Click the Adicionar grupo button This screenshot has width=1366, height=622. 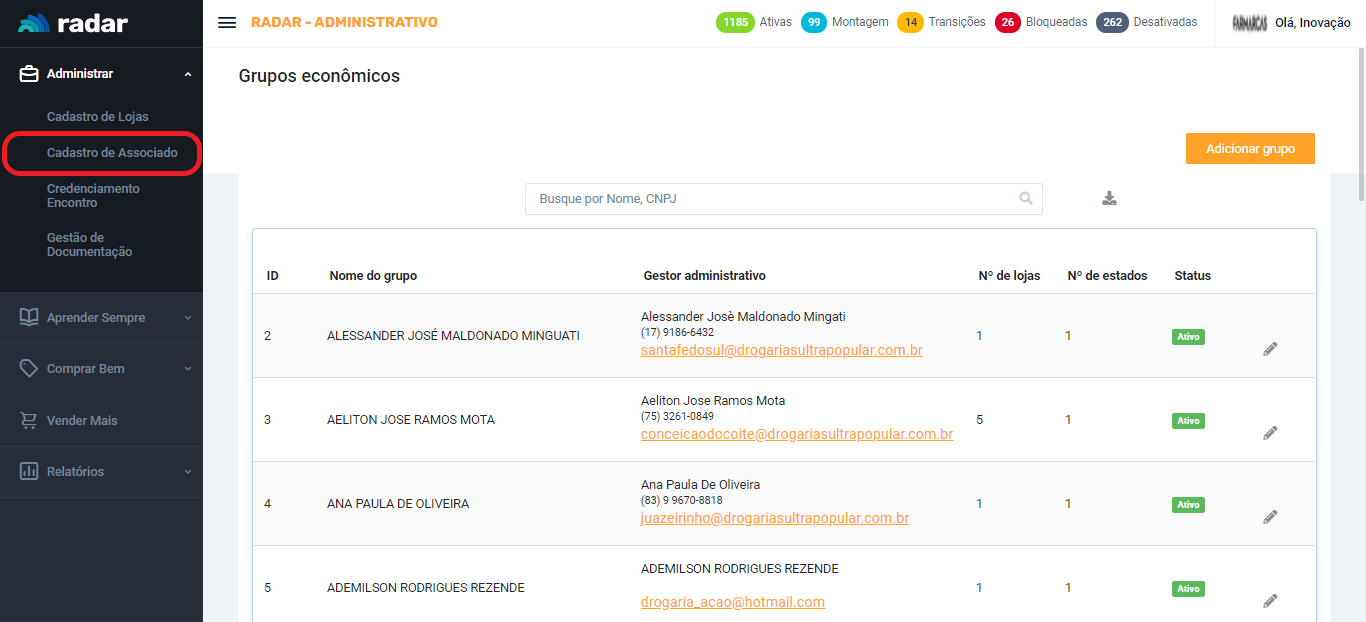pos(1250,149)
